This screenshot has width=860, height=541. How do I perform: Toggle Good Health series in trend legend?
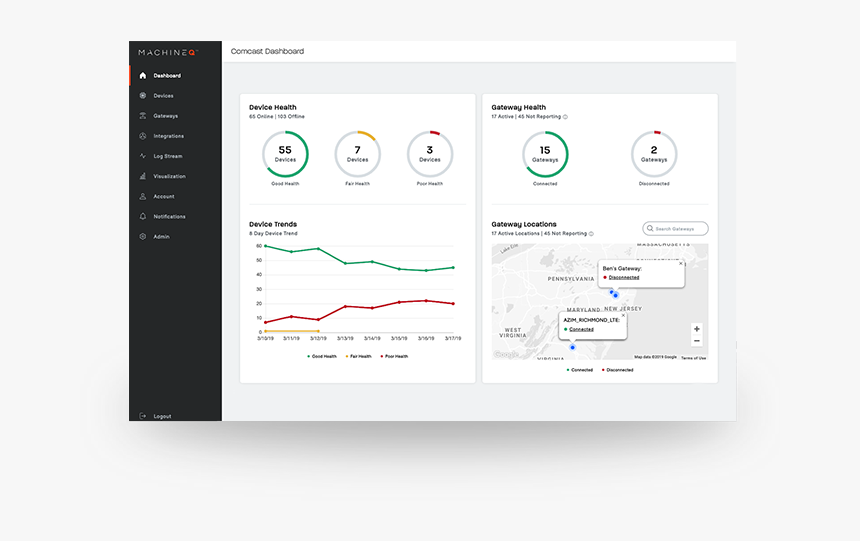click(x=323, y=356)
